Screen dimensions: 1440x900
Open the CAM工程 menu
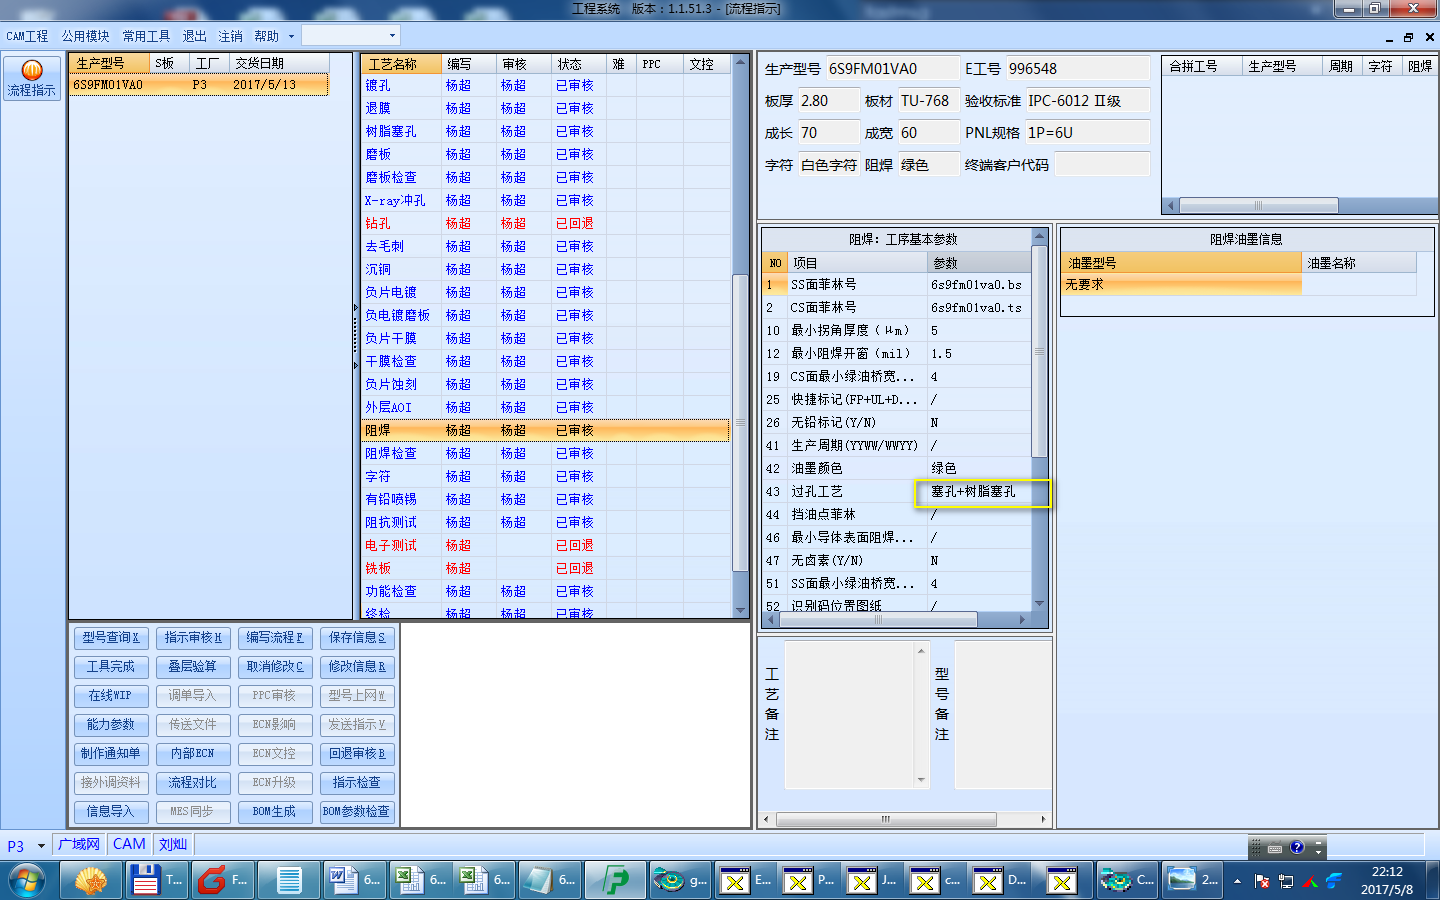pyautogui.click(x=27, y=36)
